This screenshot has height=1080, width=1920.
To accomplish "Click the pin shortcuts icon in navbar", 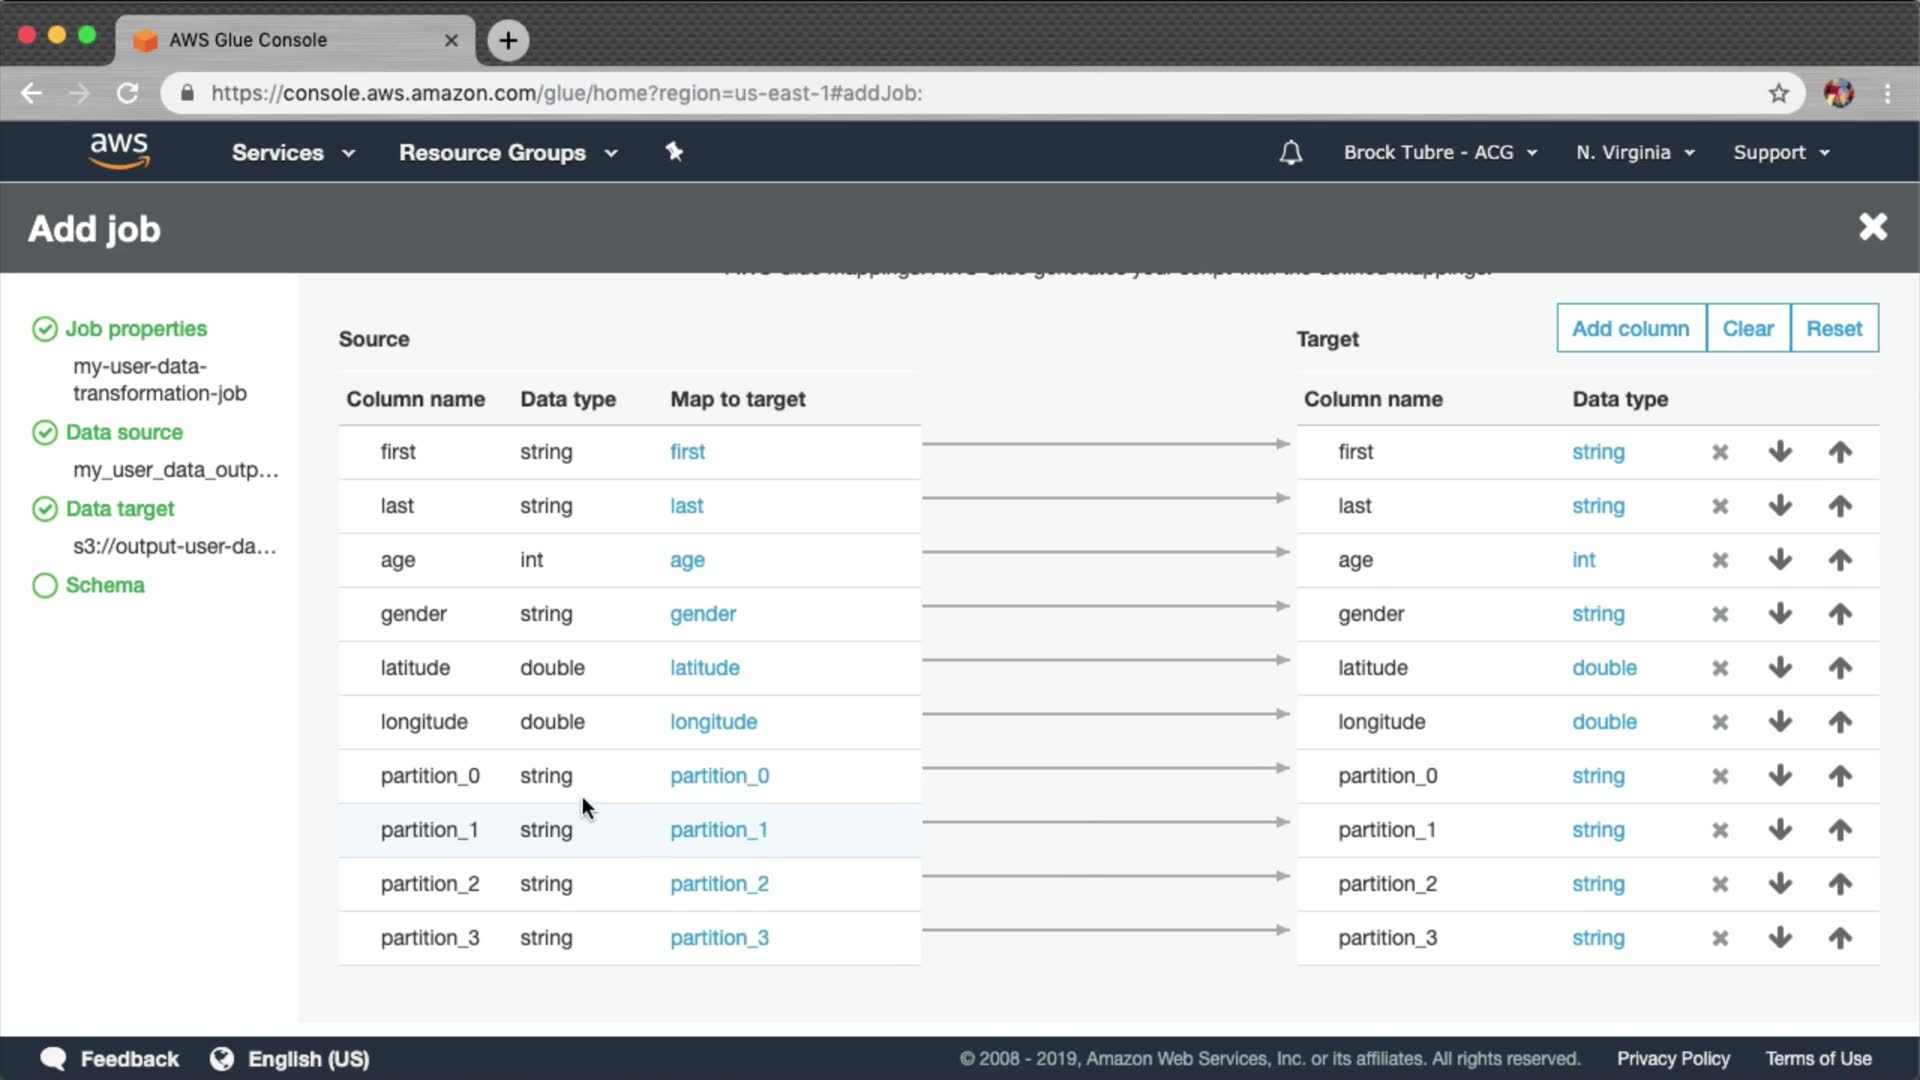I will click(x=674, y=152).
